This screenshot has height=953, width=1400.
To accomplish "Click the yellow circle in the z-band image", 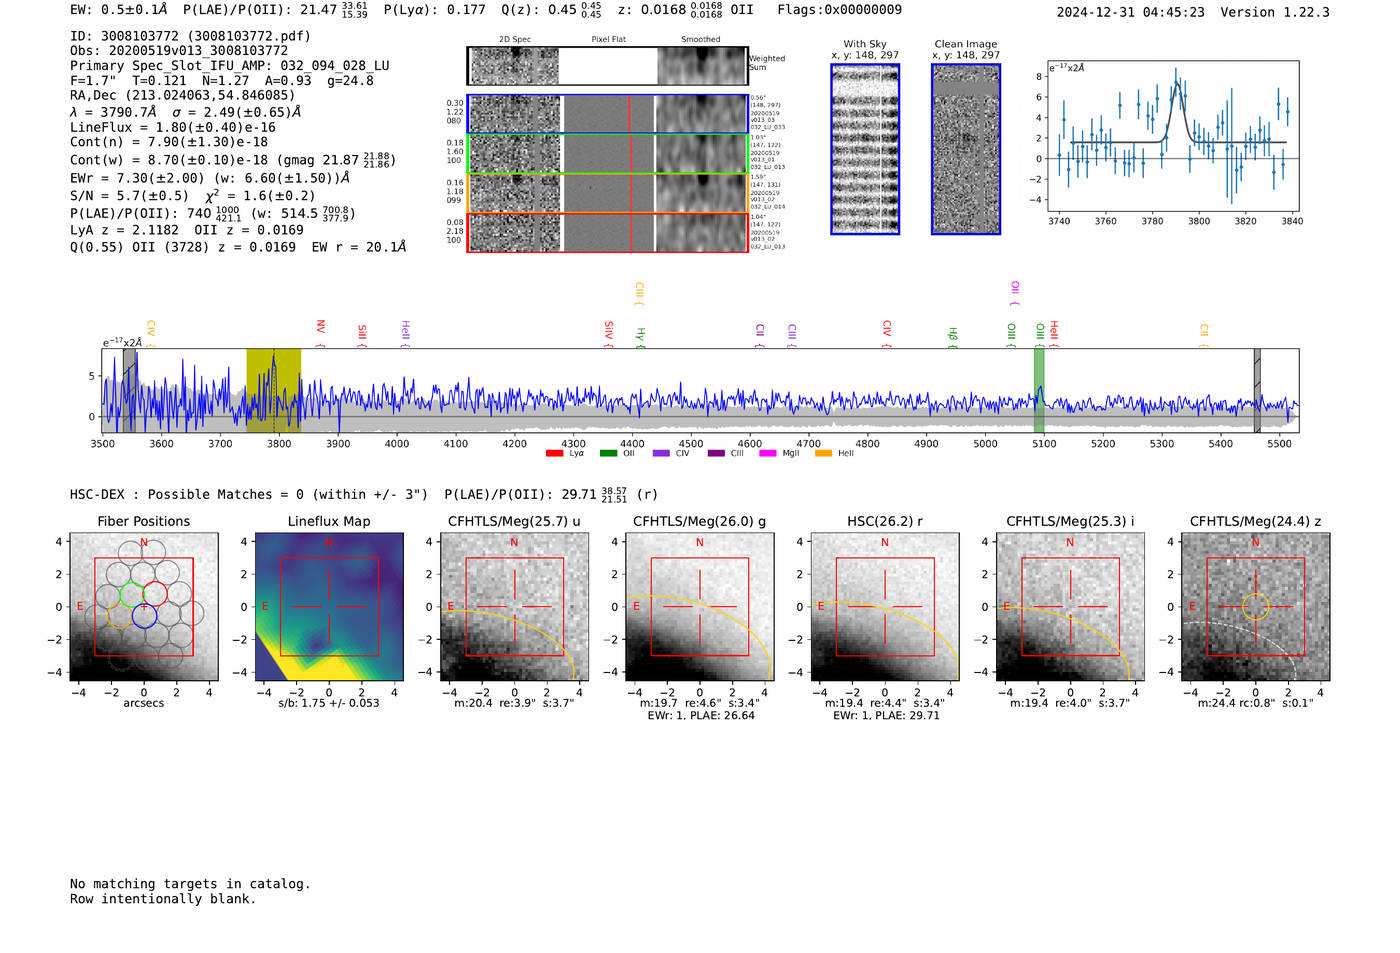I will 1255,607.
